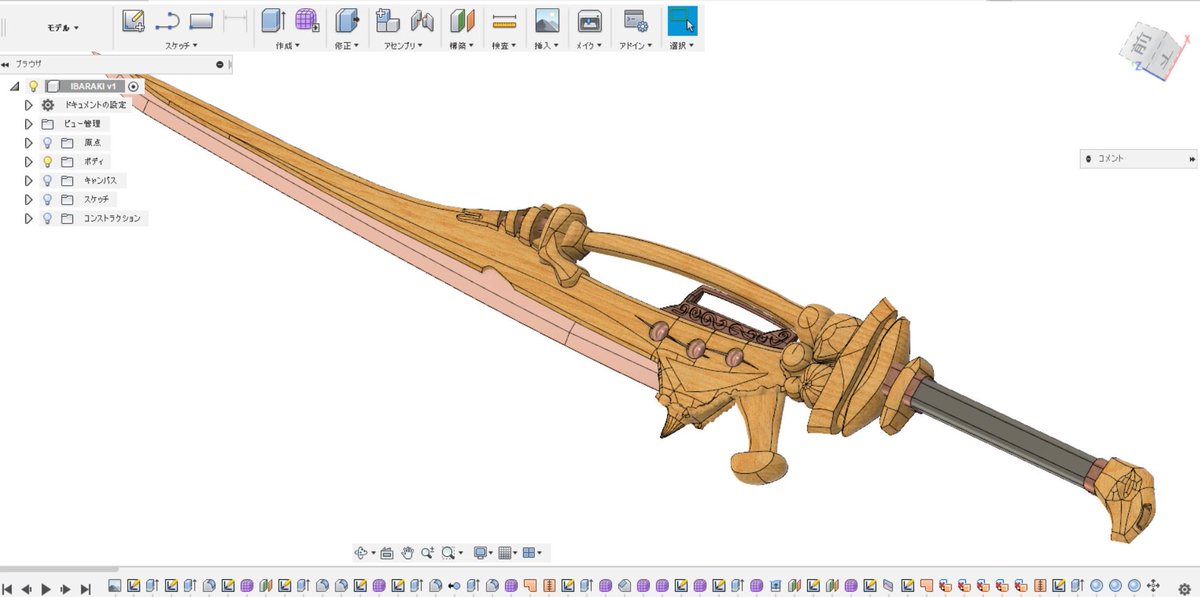1200x597 pixels.
Task: Expand the ボディ tree node
Action: click(x=29, y=161)
